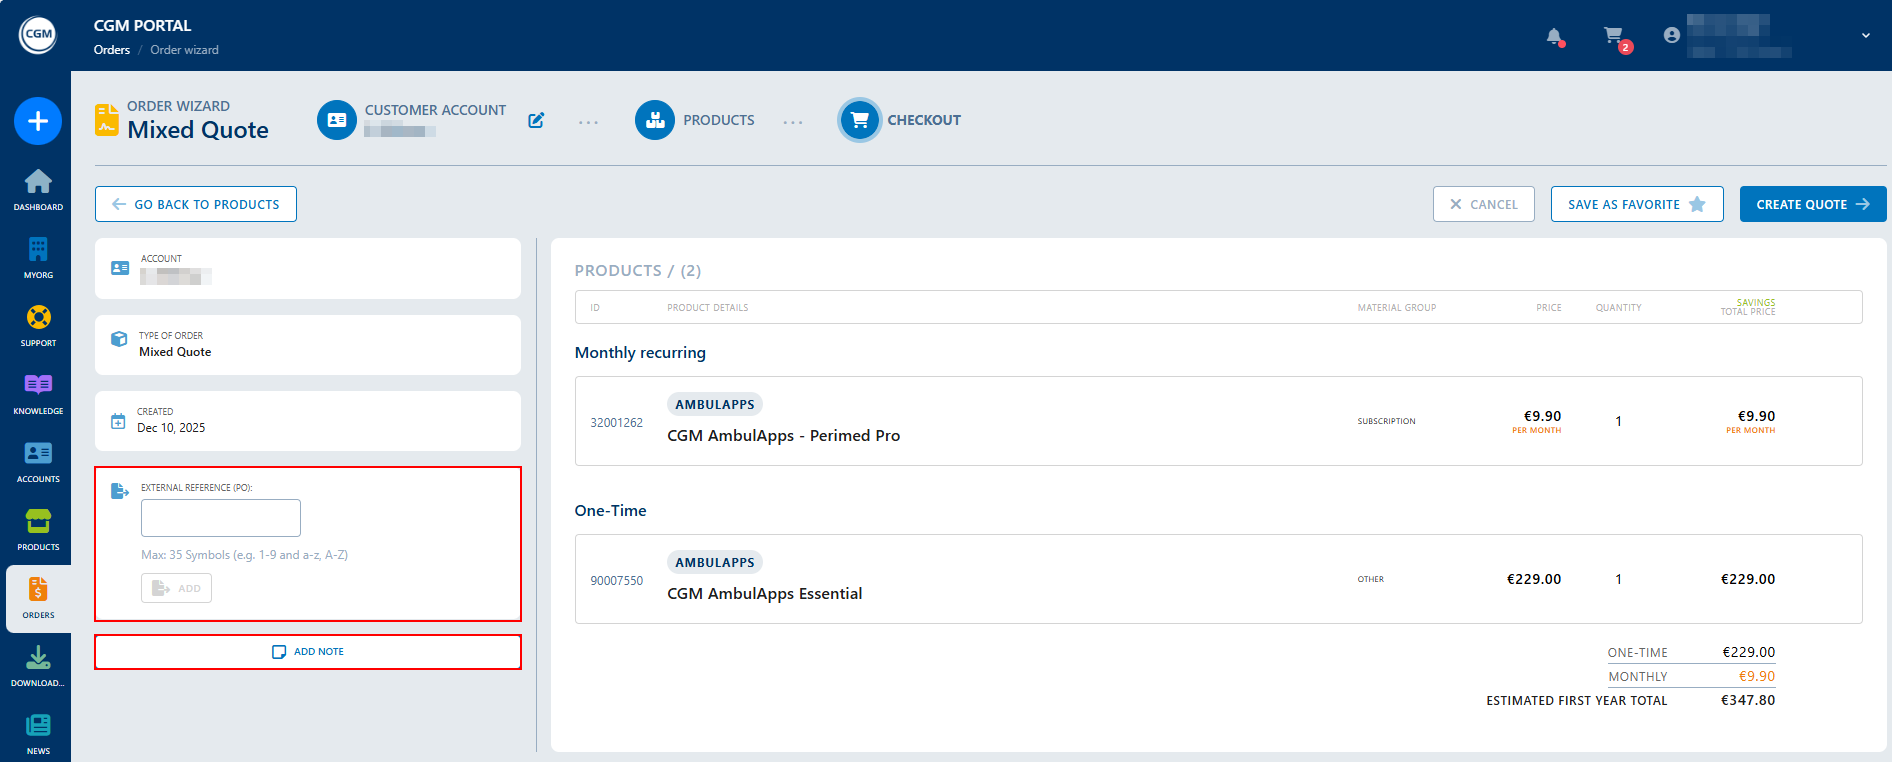Image resolution: width=1892 pixels, height=762 pixels.
Task: Click the blue plus create button
Action: [x=38, y=121]
